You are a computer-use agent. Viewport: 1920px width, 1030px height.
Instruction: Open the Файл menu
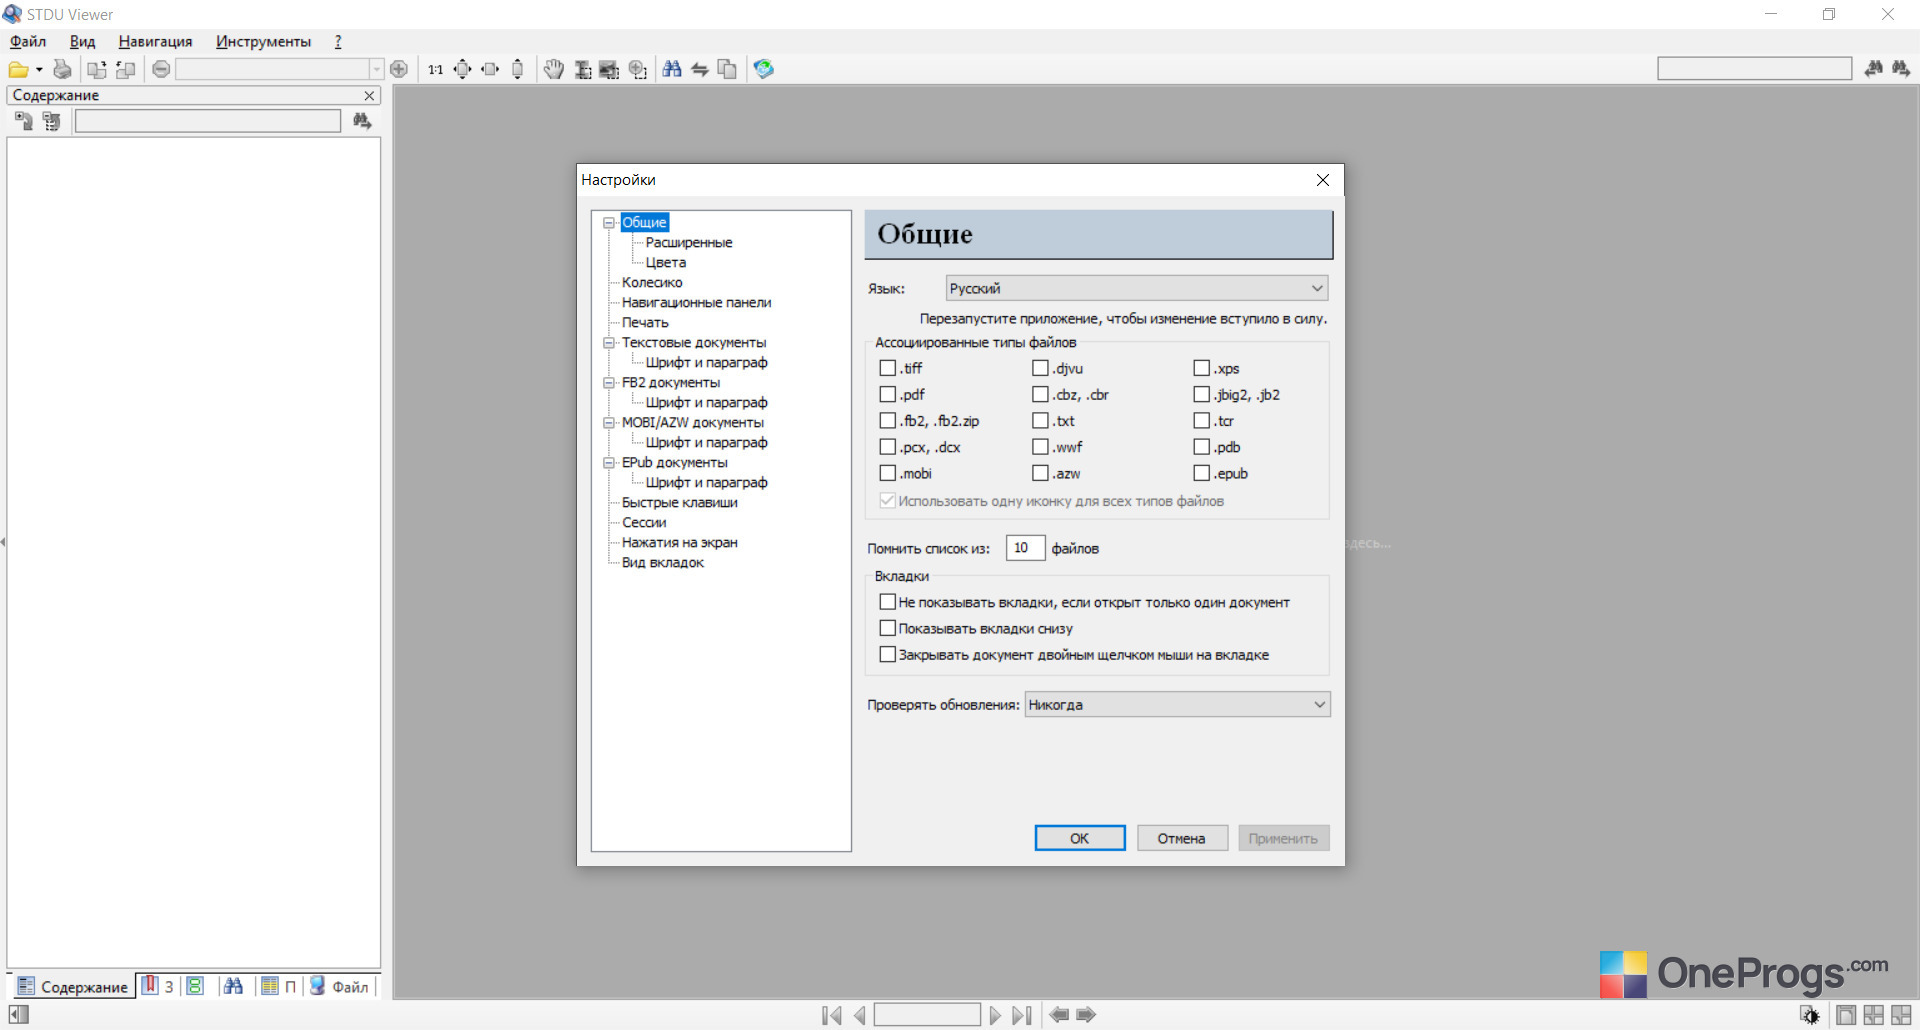pos(28,41)
